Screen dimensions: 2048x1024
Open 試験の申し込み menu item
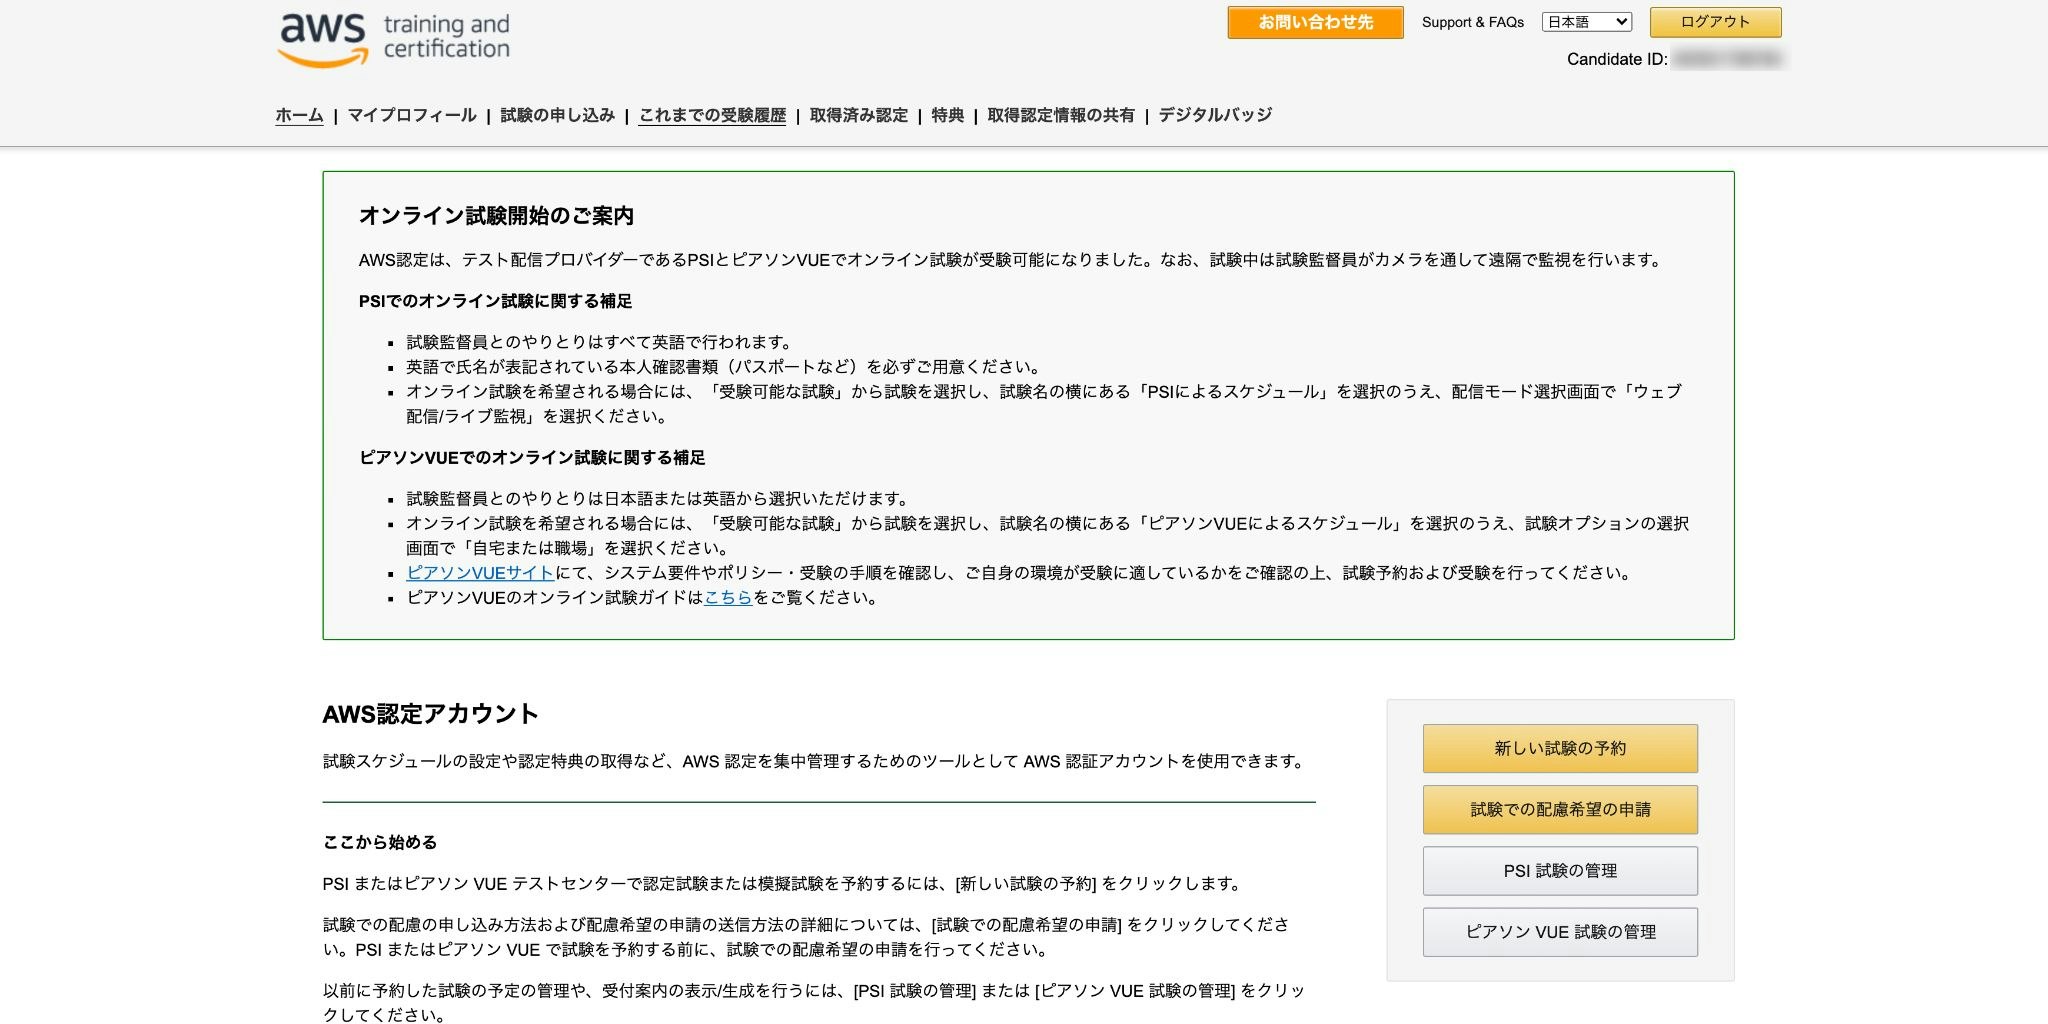(x=557, y=115)
